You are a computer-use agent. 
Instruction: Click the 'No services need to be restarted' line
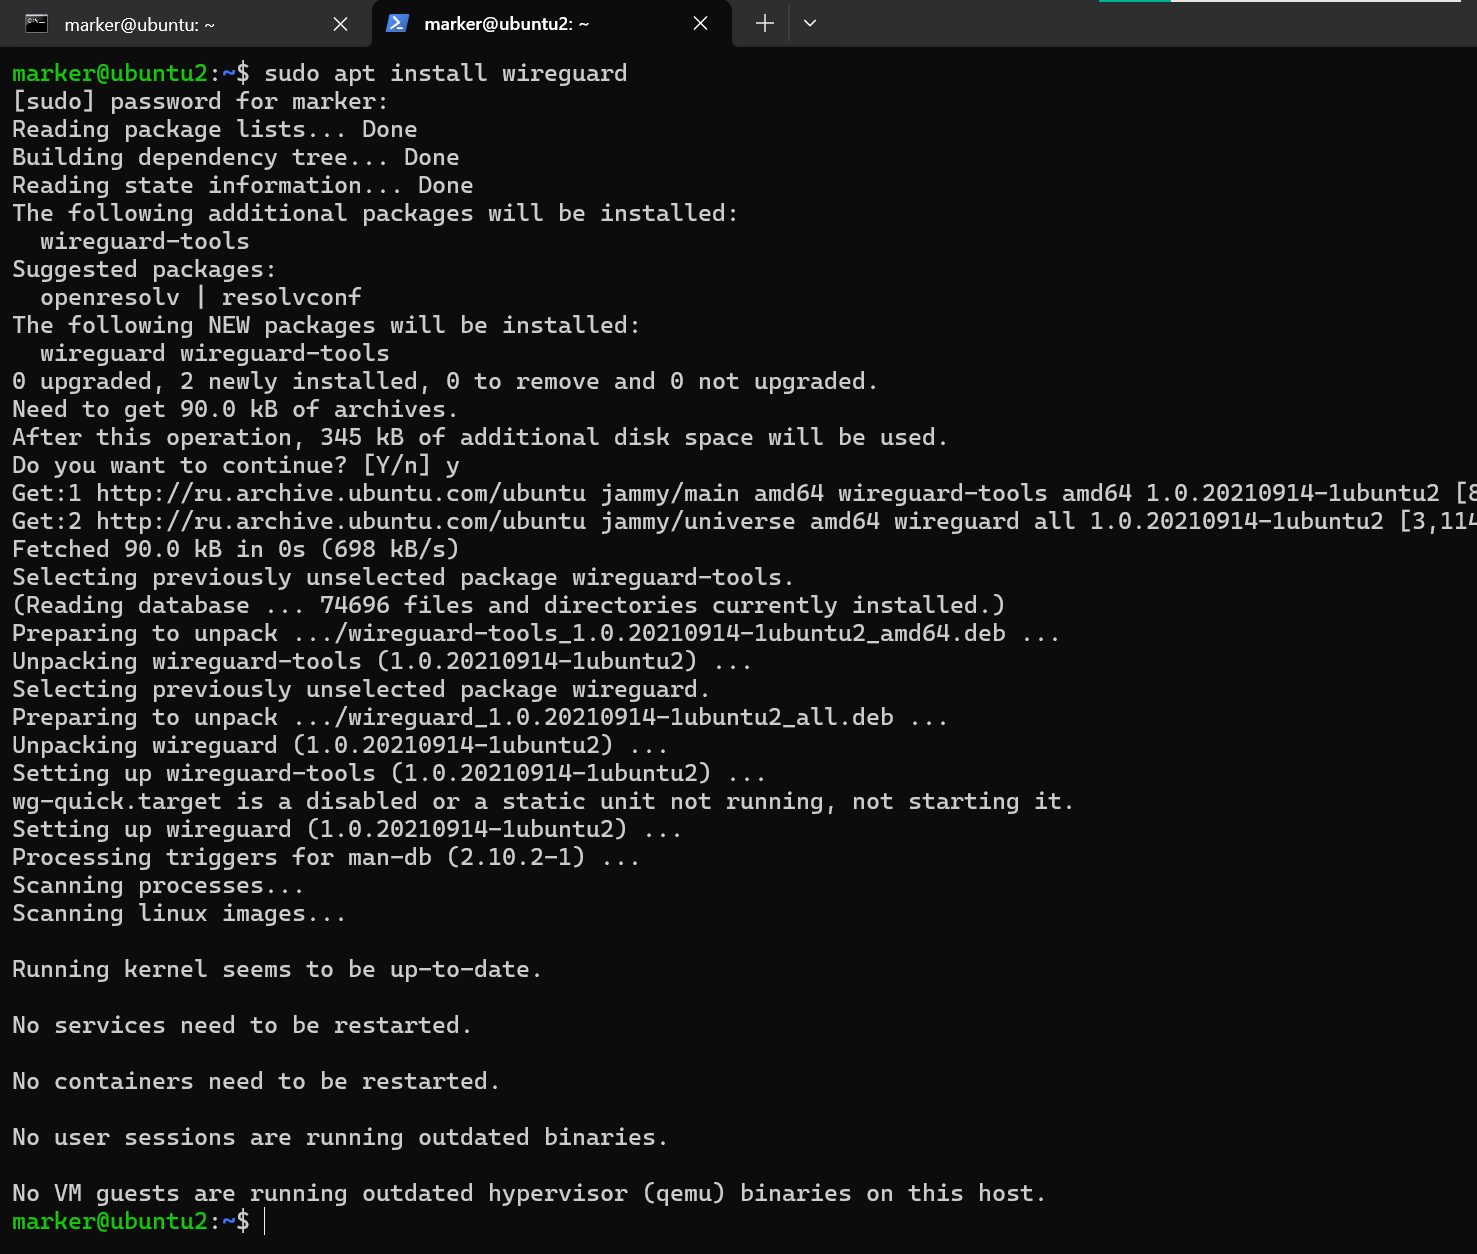(x=241, y=1025)
